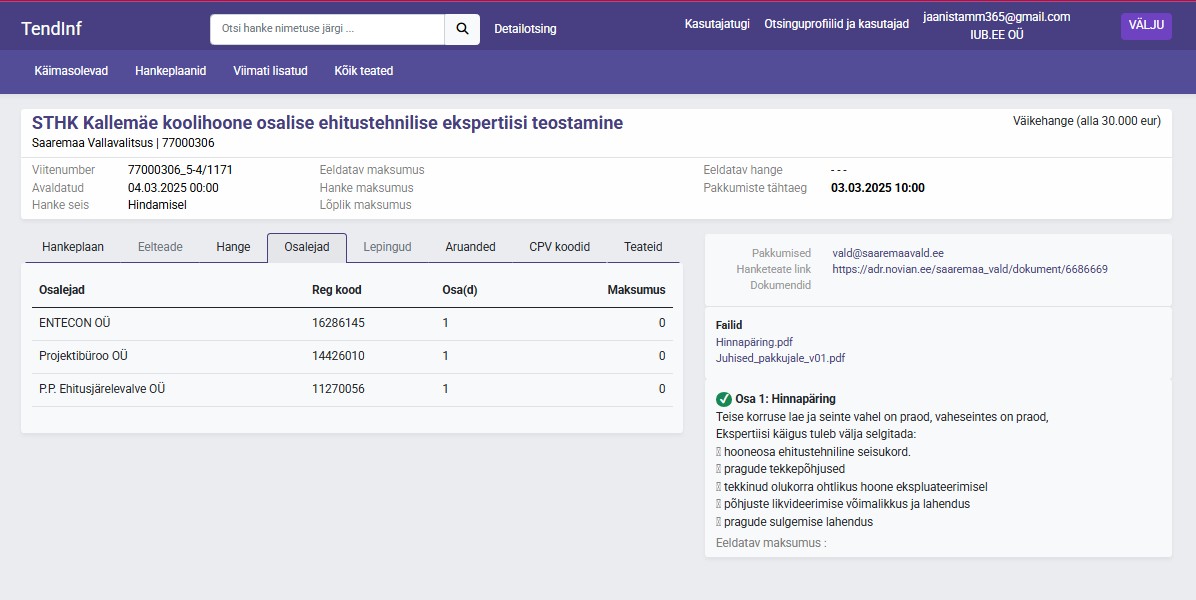Open the adr.novian.ee hanketeate link

(969, 269)
